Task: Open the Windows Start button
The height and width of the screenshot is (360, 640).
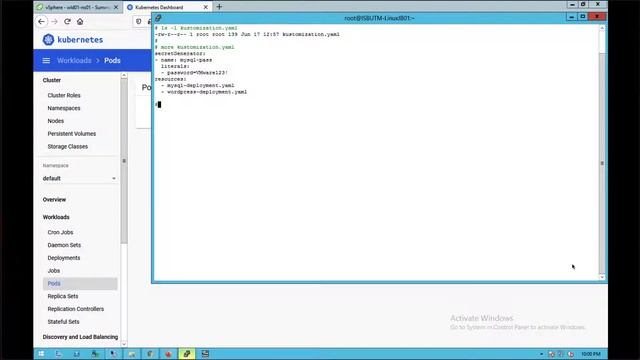Action: (41, 354)
